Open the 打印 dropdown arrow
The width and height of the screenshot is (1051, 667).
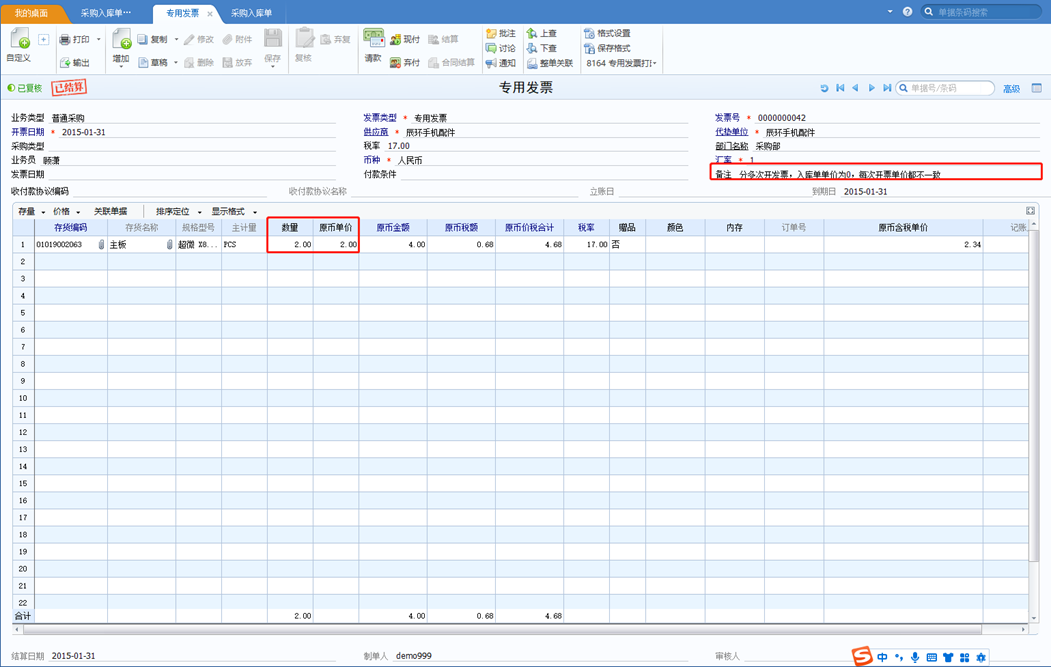[99, 40]
